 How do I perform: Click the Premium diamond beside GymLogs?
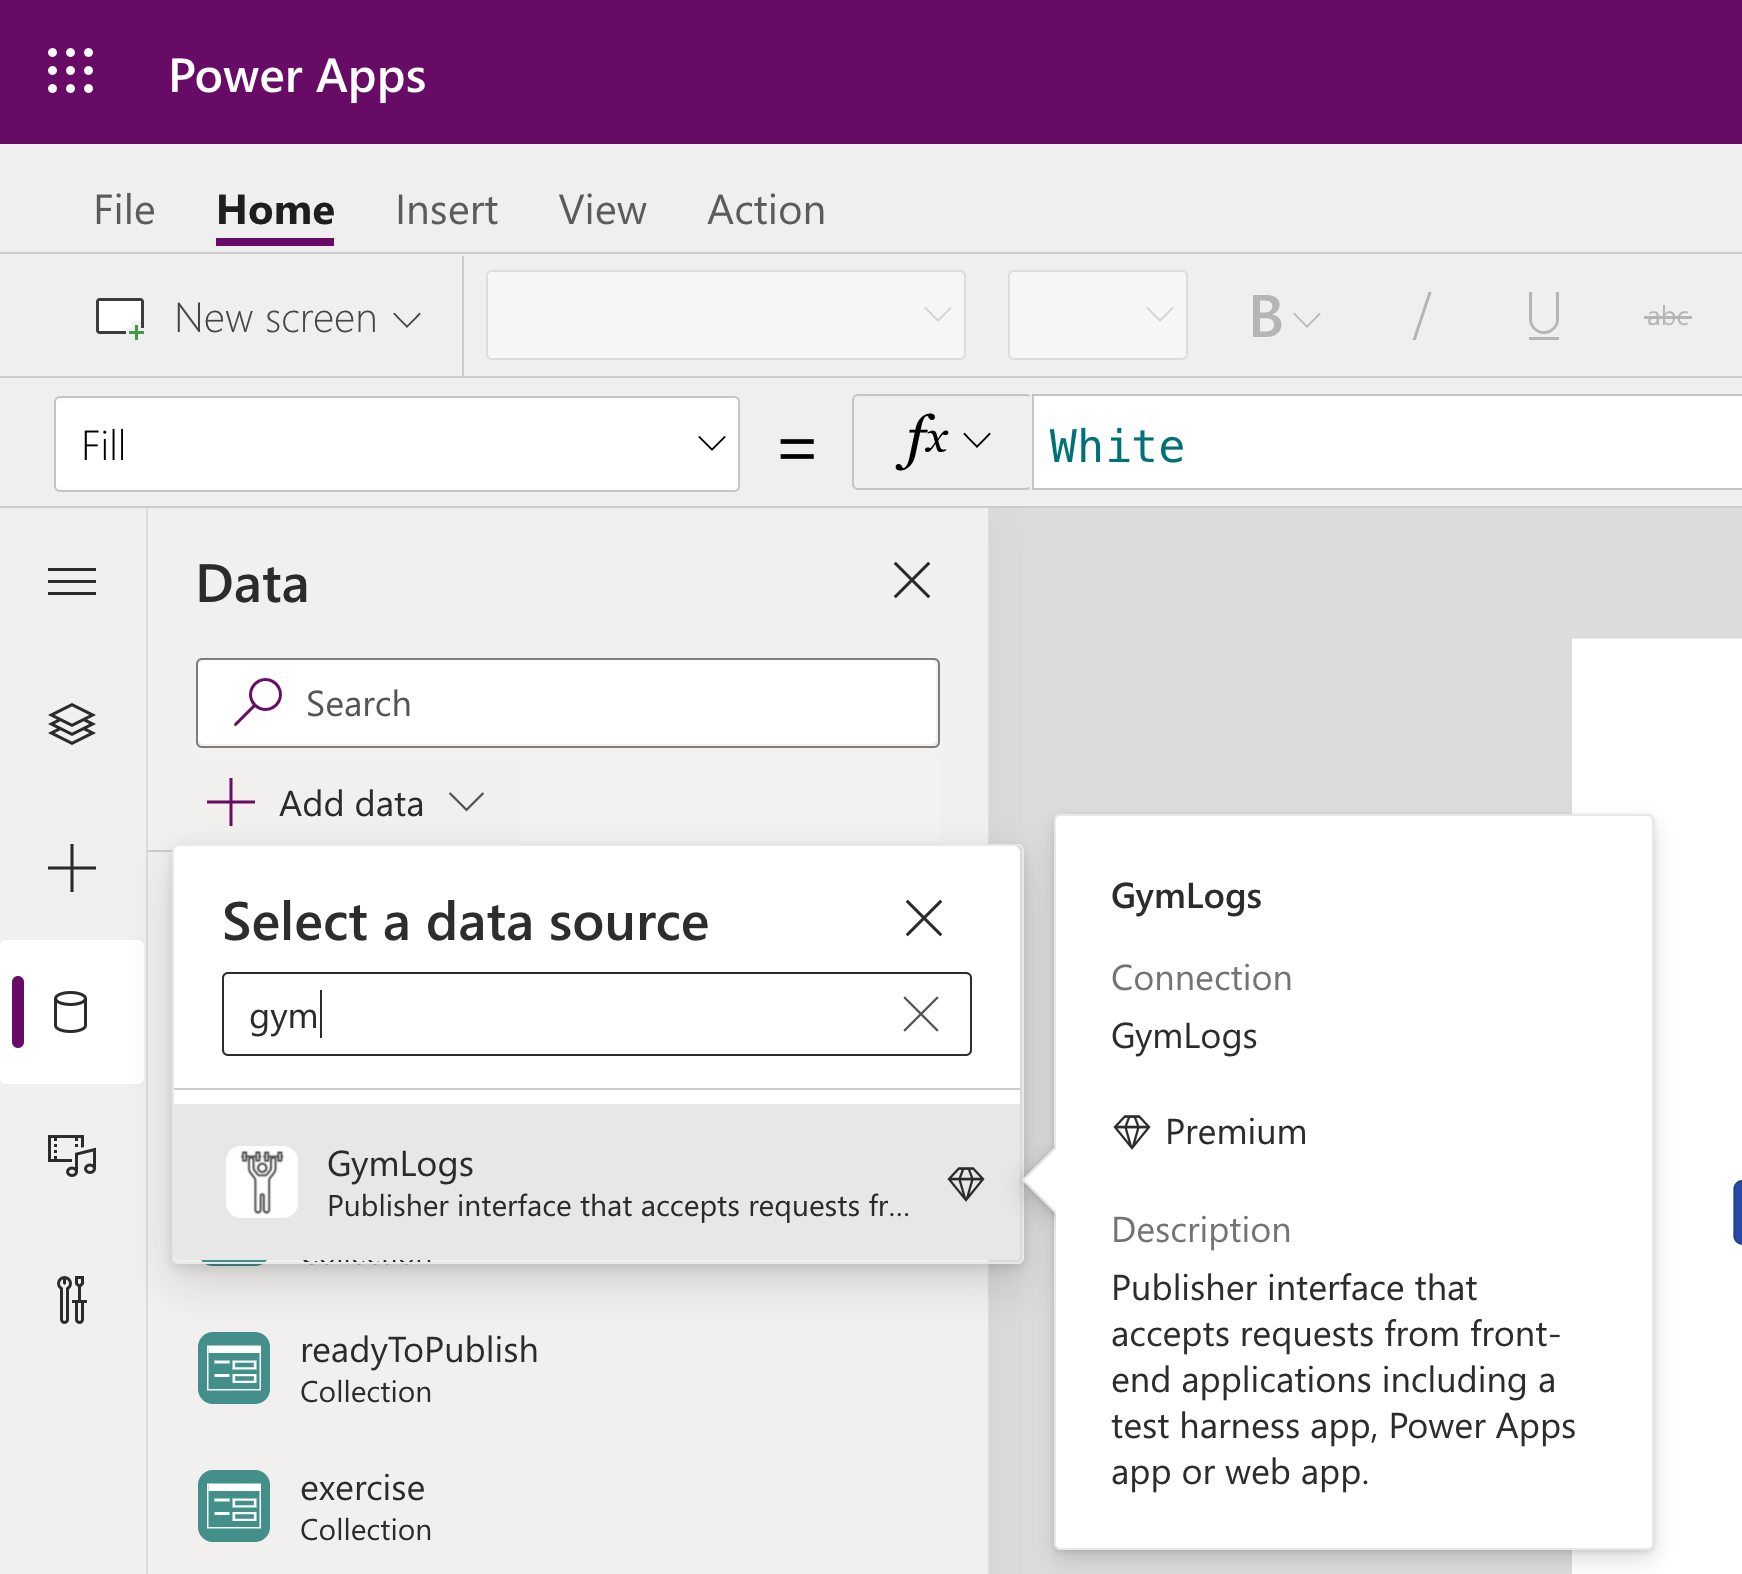point(967,1183)
